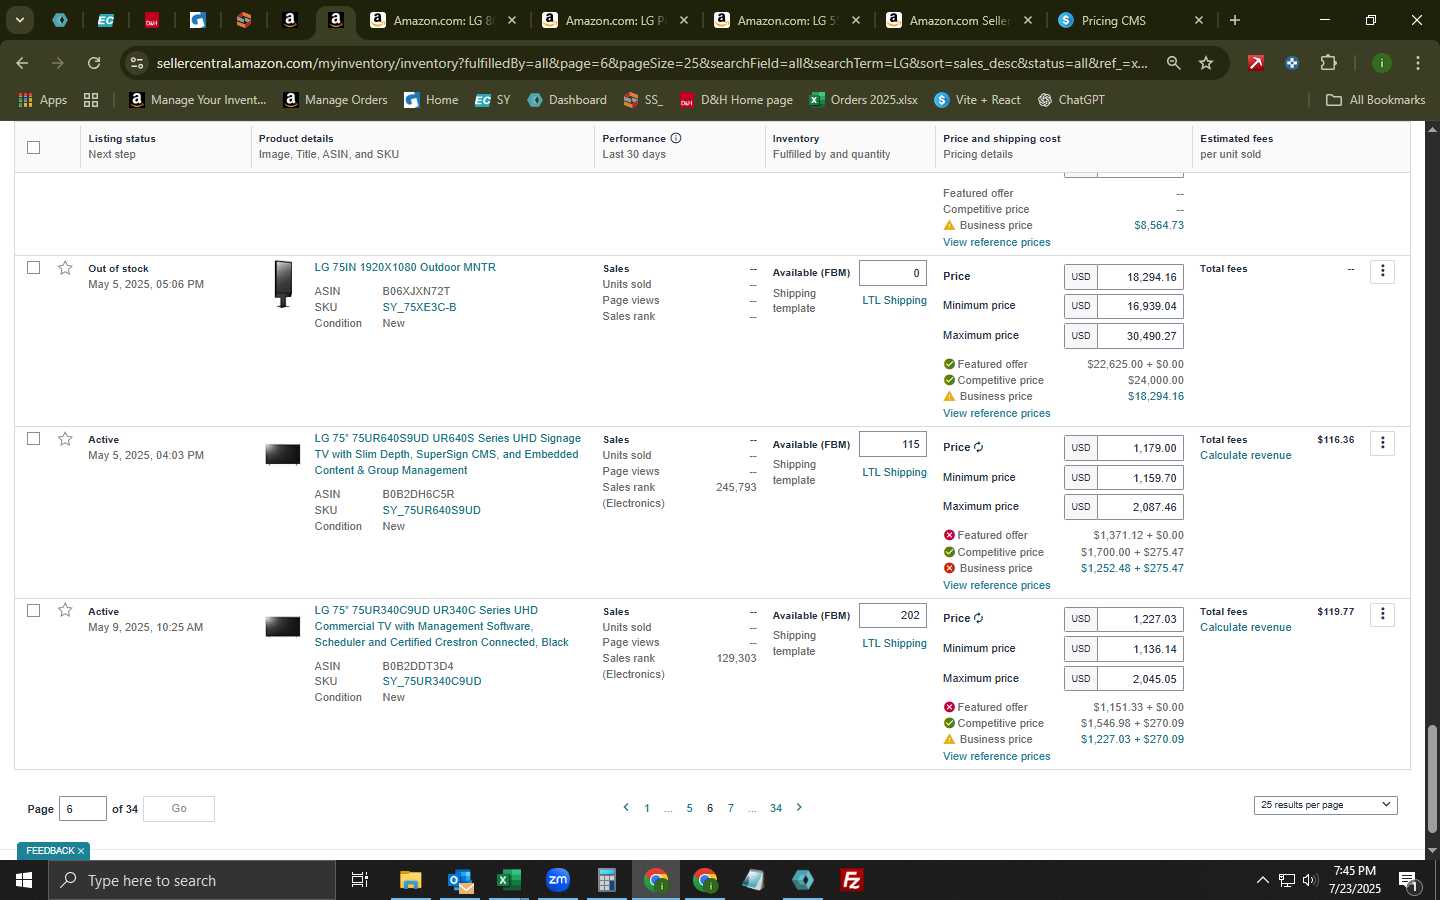Open actions menu for Outdoor MNTR row
1440x900 pixels.
pos(1382,271)
